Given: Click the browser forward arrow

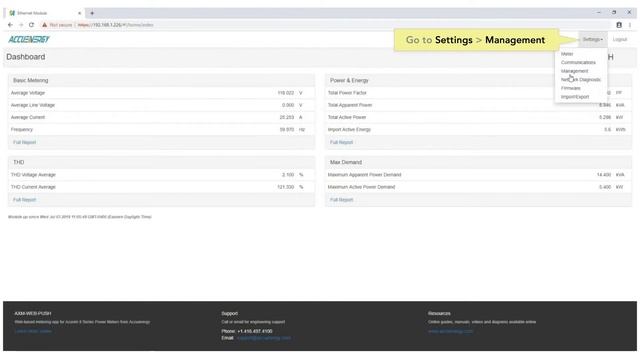Looking at the screenshot, I should 21,25.
